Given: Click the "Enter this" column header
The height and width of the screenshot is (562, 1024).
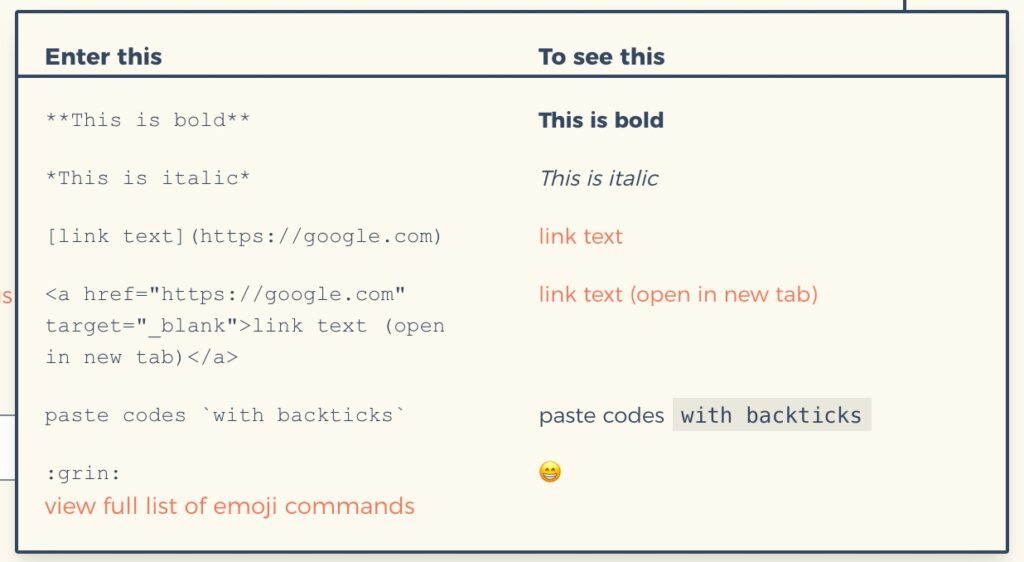Looking at the screenshot, I should tap(103, 57).
